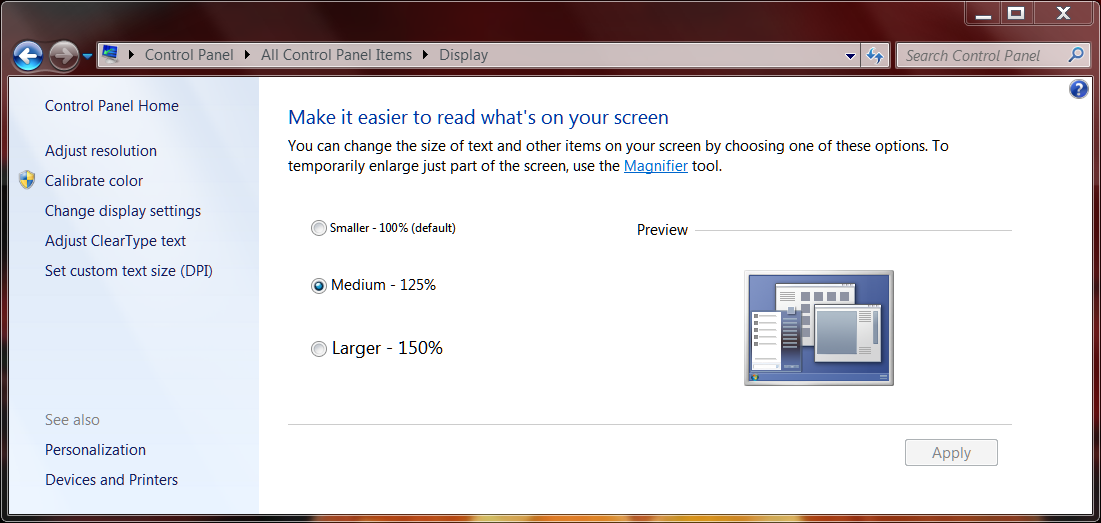Click the Apply button
The width and height of the screenshot is (1101, 523).
tap(951, 453)
